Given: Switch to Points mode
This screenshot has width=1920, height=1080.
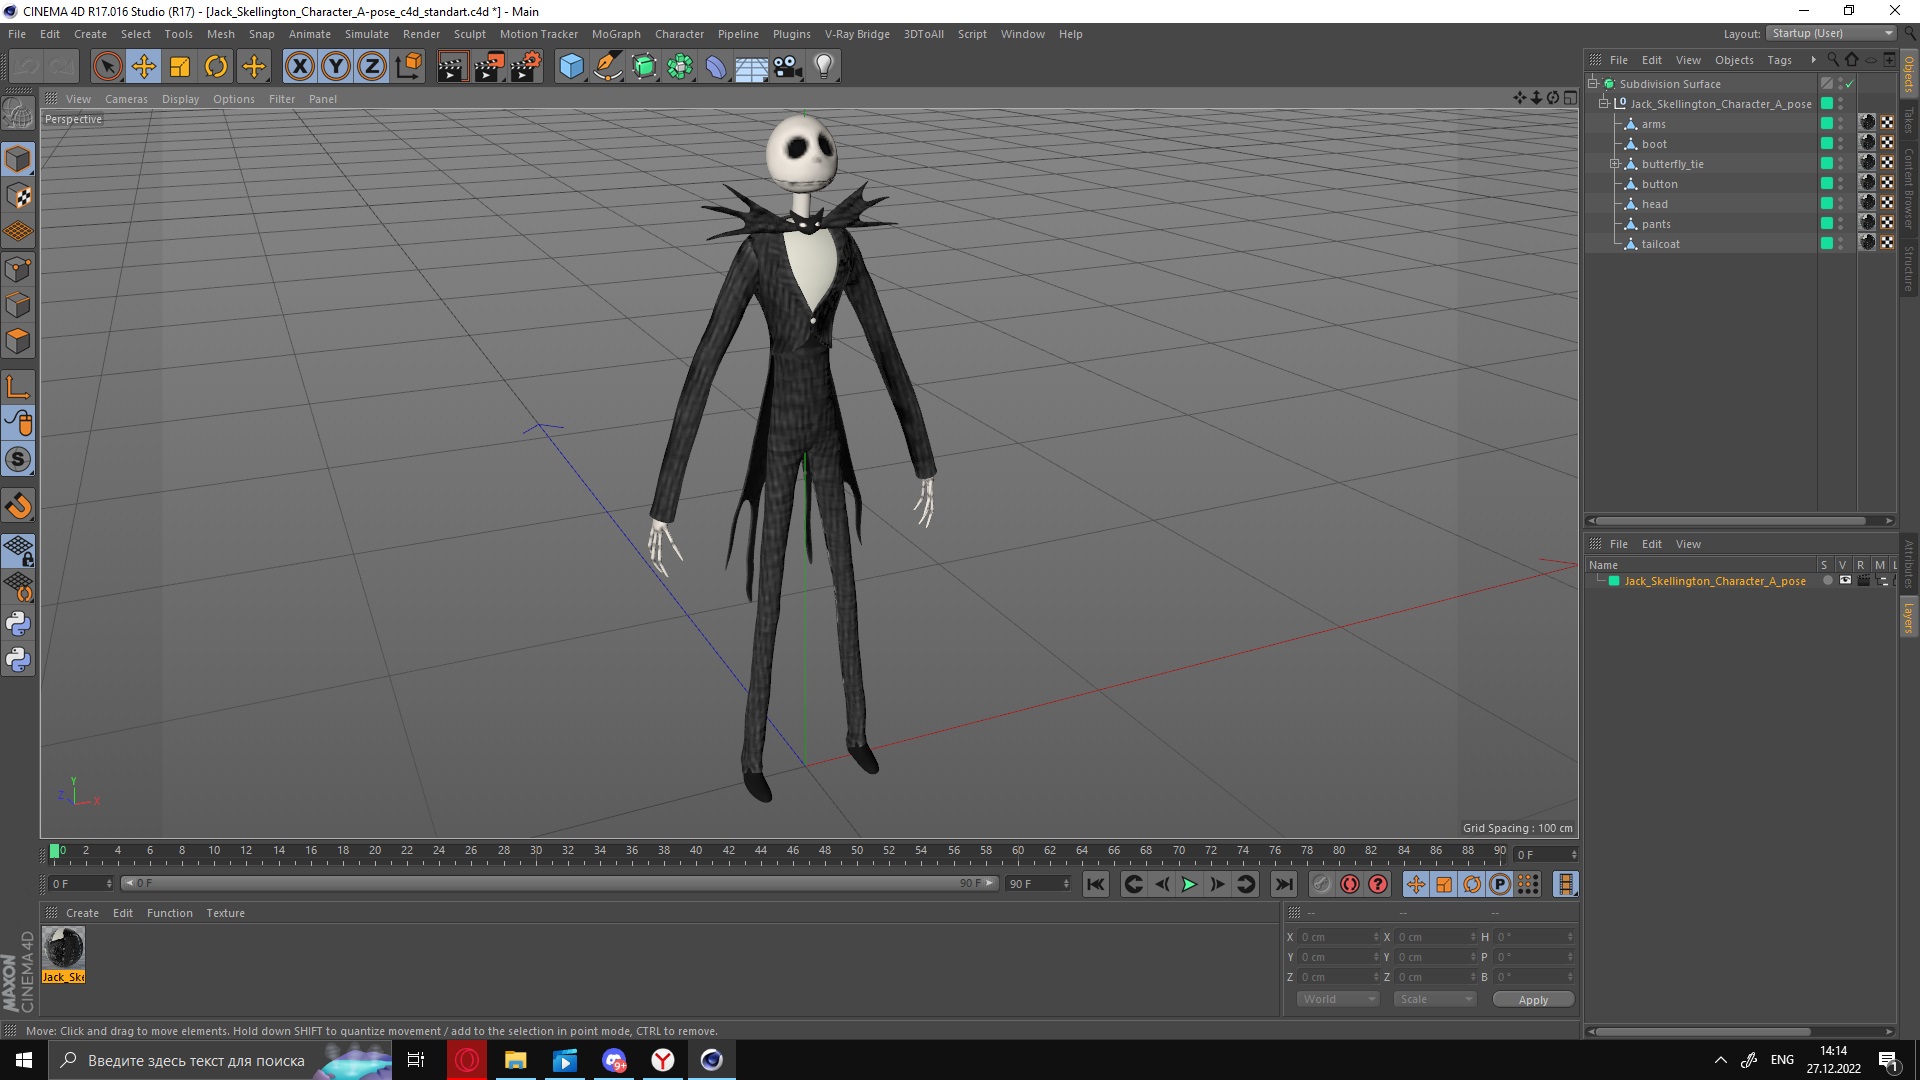Looking at the screenshot, I should click(18, 269).
